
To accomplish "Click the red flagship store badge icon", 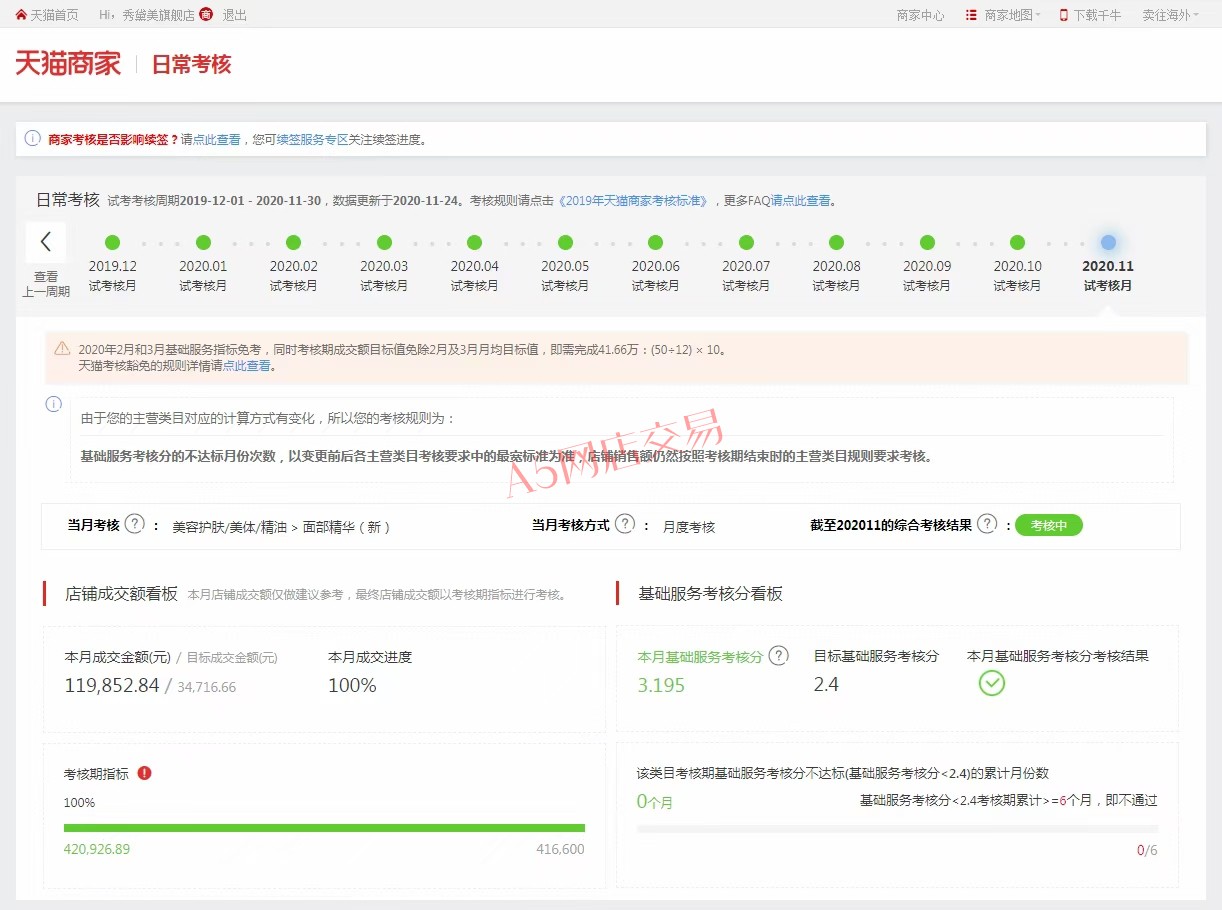I will pos(206,15).
